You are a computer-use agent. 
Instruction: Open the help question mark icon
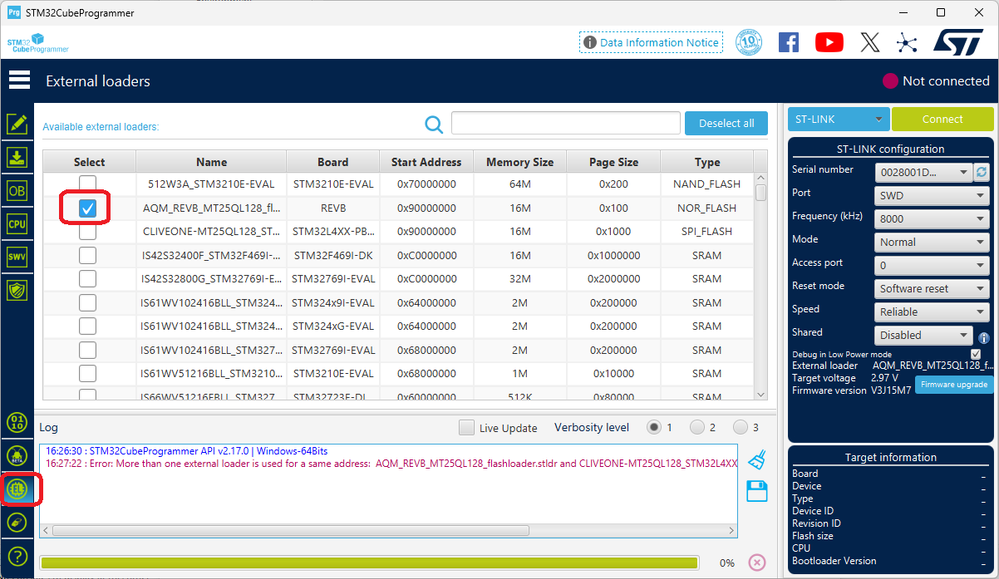[17, 557]
